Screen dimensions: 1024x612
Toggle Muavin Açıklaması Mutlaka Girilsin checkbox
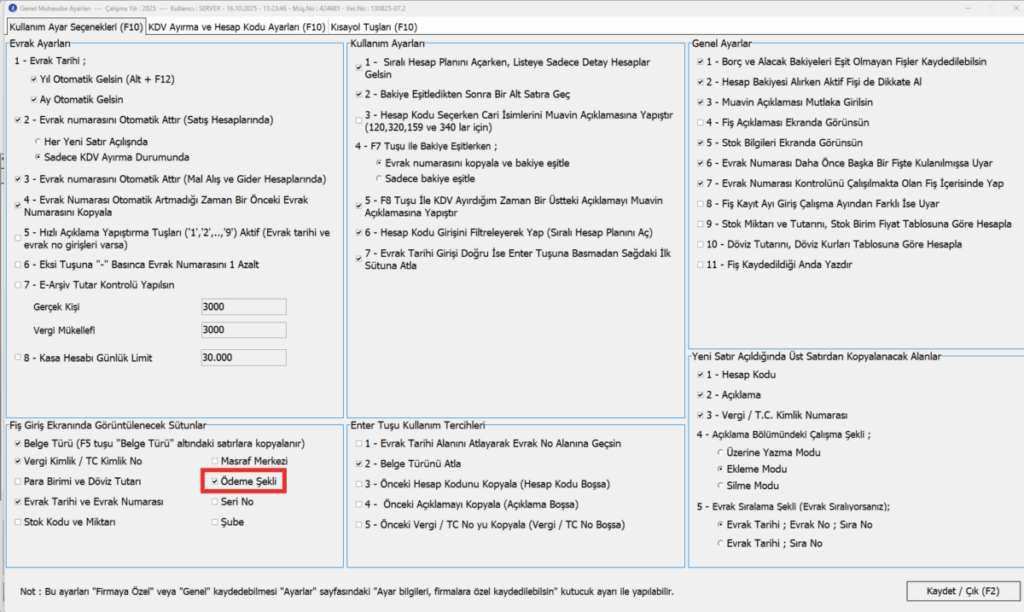pyautogui.click(x=700, y=102)
